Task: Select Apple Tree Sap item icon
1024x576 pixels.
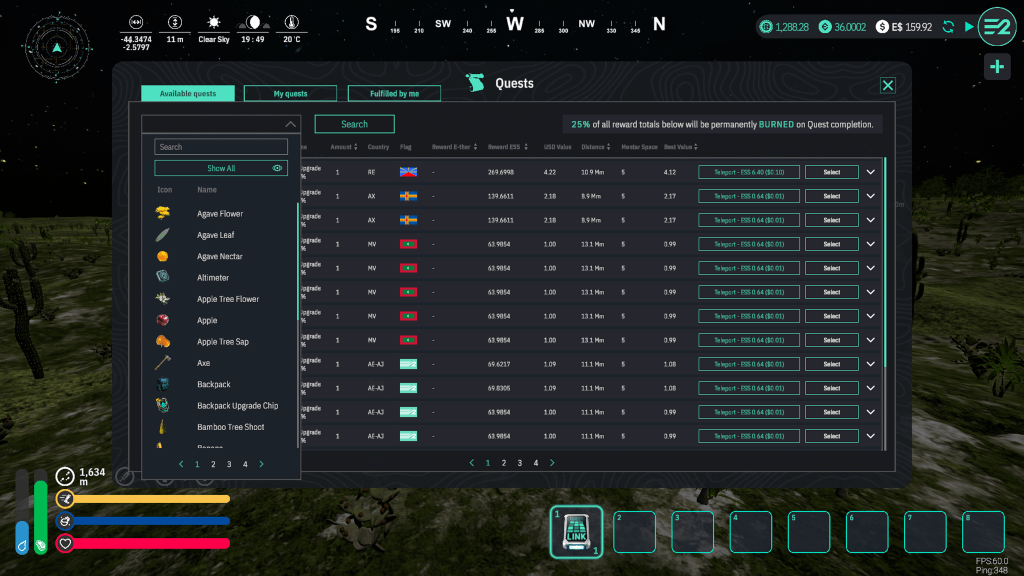Action: tap(163, 341)
